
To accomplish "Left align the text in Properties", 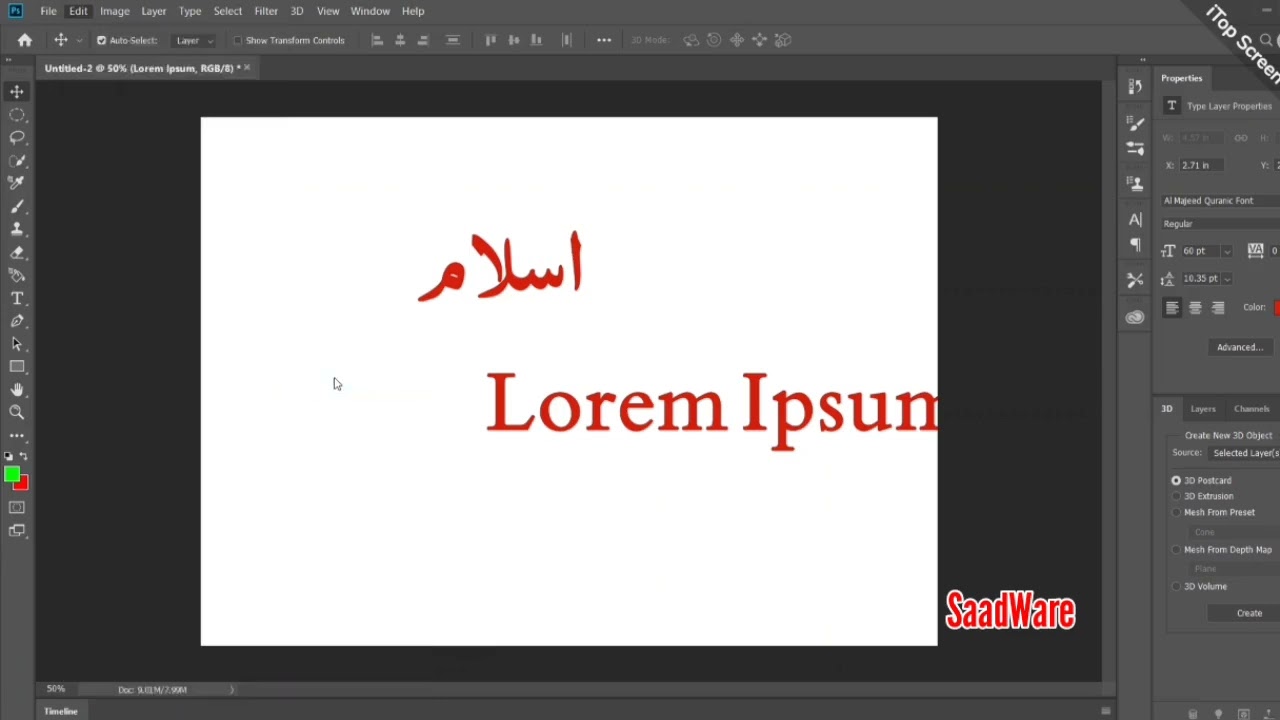I will click(1172, 308).
